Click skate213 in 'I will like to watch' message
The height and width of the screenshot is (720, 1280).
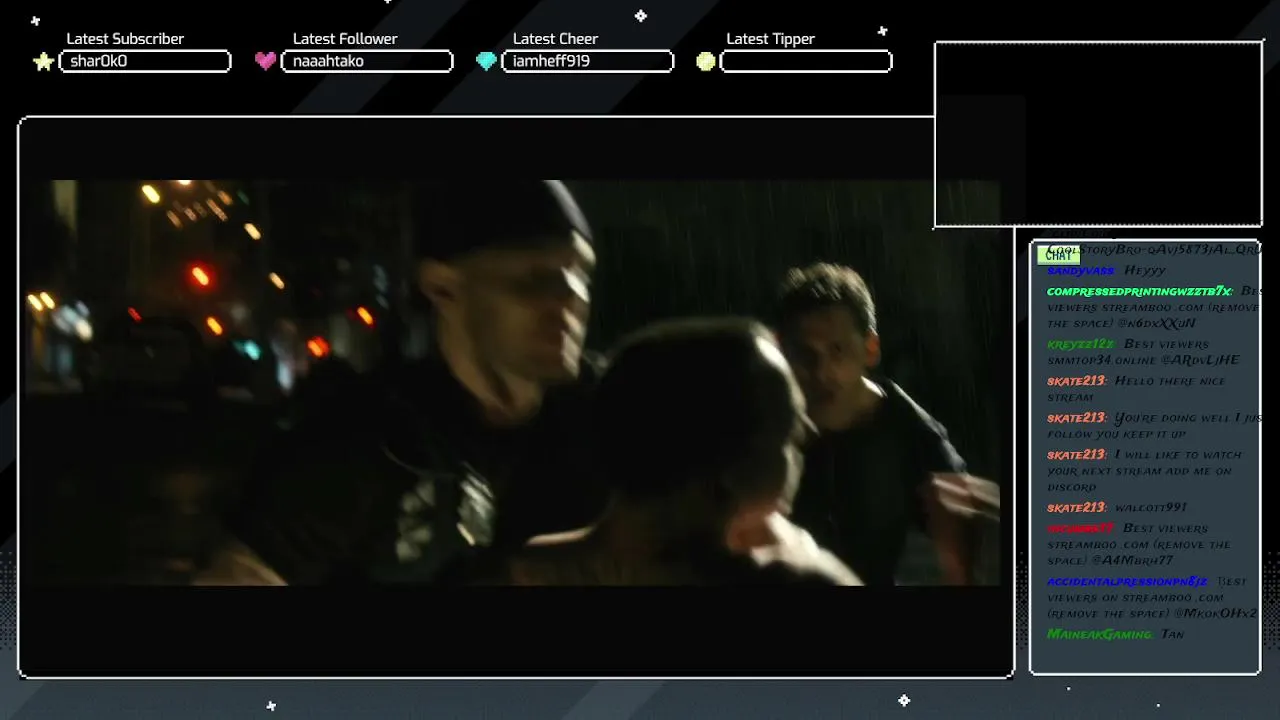pyautogui.click(x=1076, y=455)
